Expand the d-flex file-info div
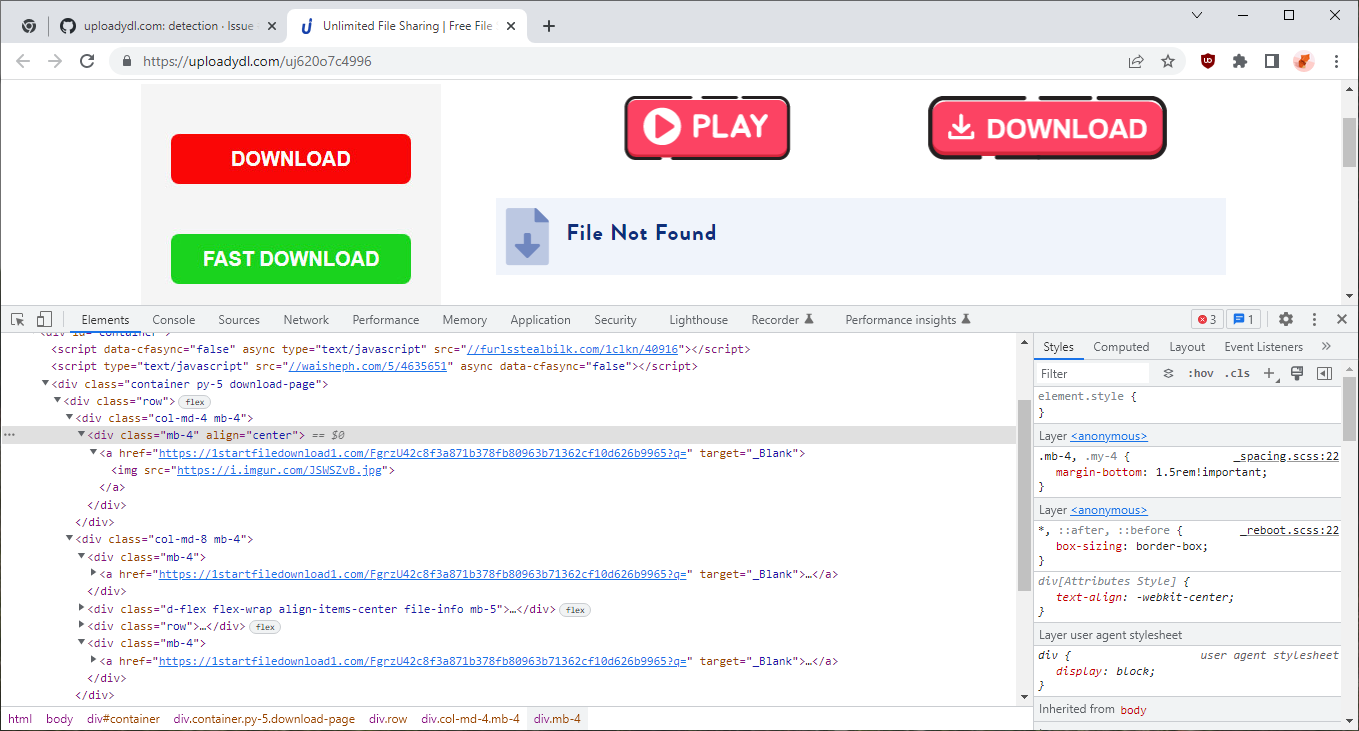 (81, 608)
